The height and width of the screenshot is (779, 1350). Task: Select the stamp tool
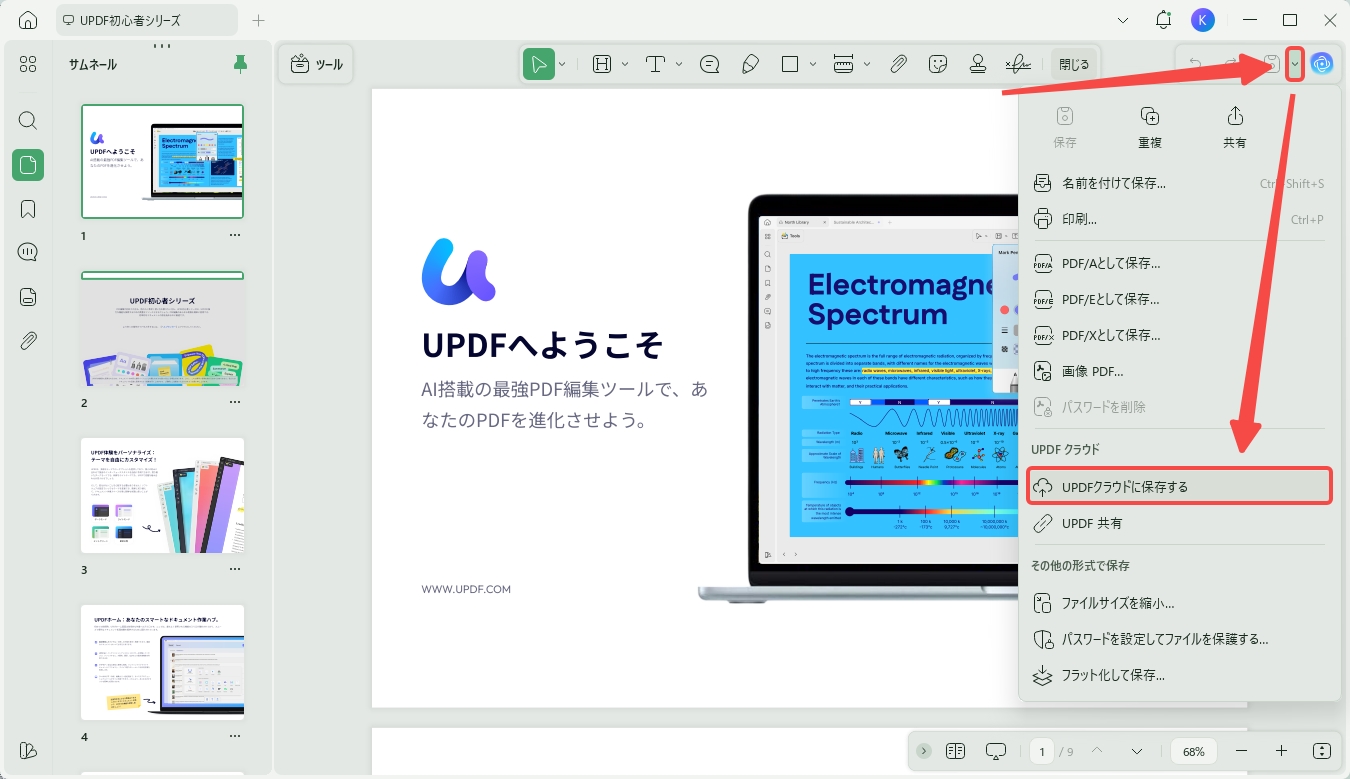[x=978, y=64]
